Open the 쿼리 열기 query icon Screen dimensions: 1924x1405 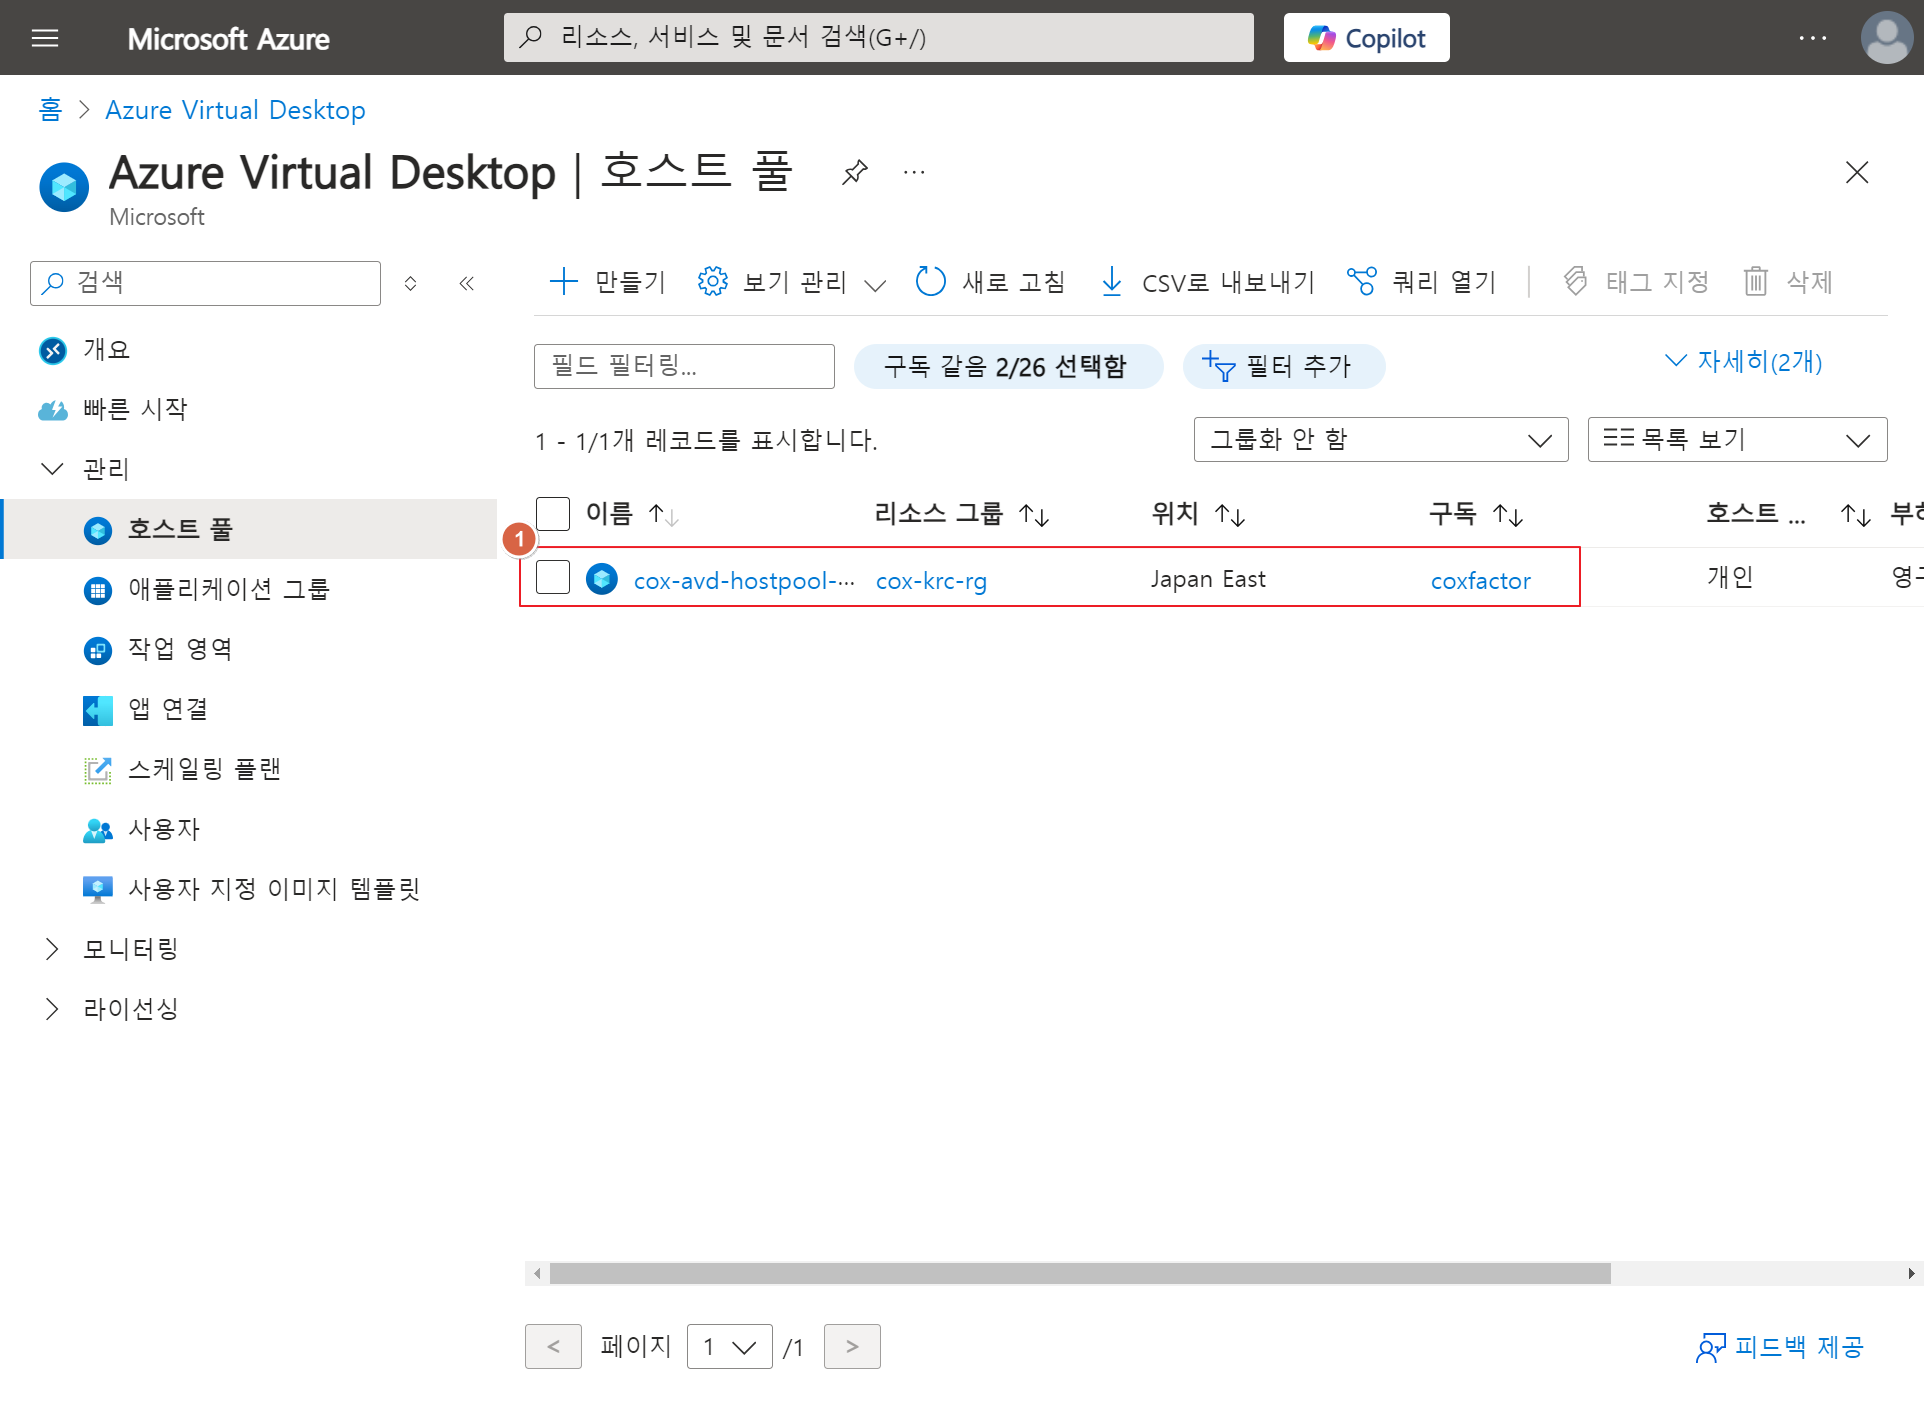click(x=1361, y=282)
